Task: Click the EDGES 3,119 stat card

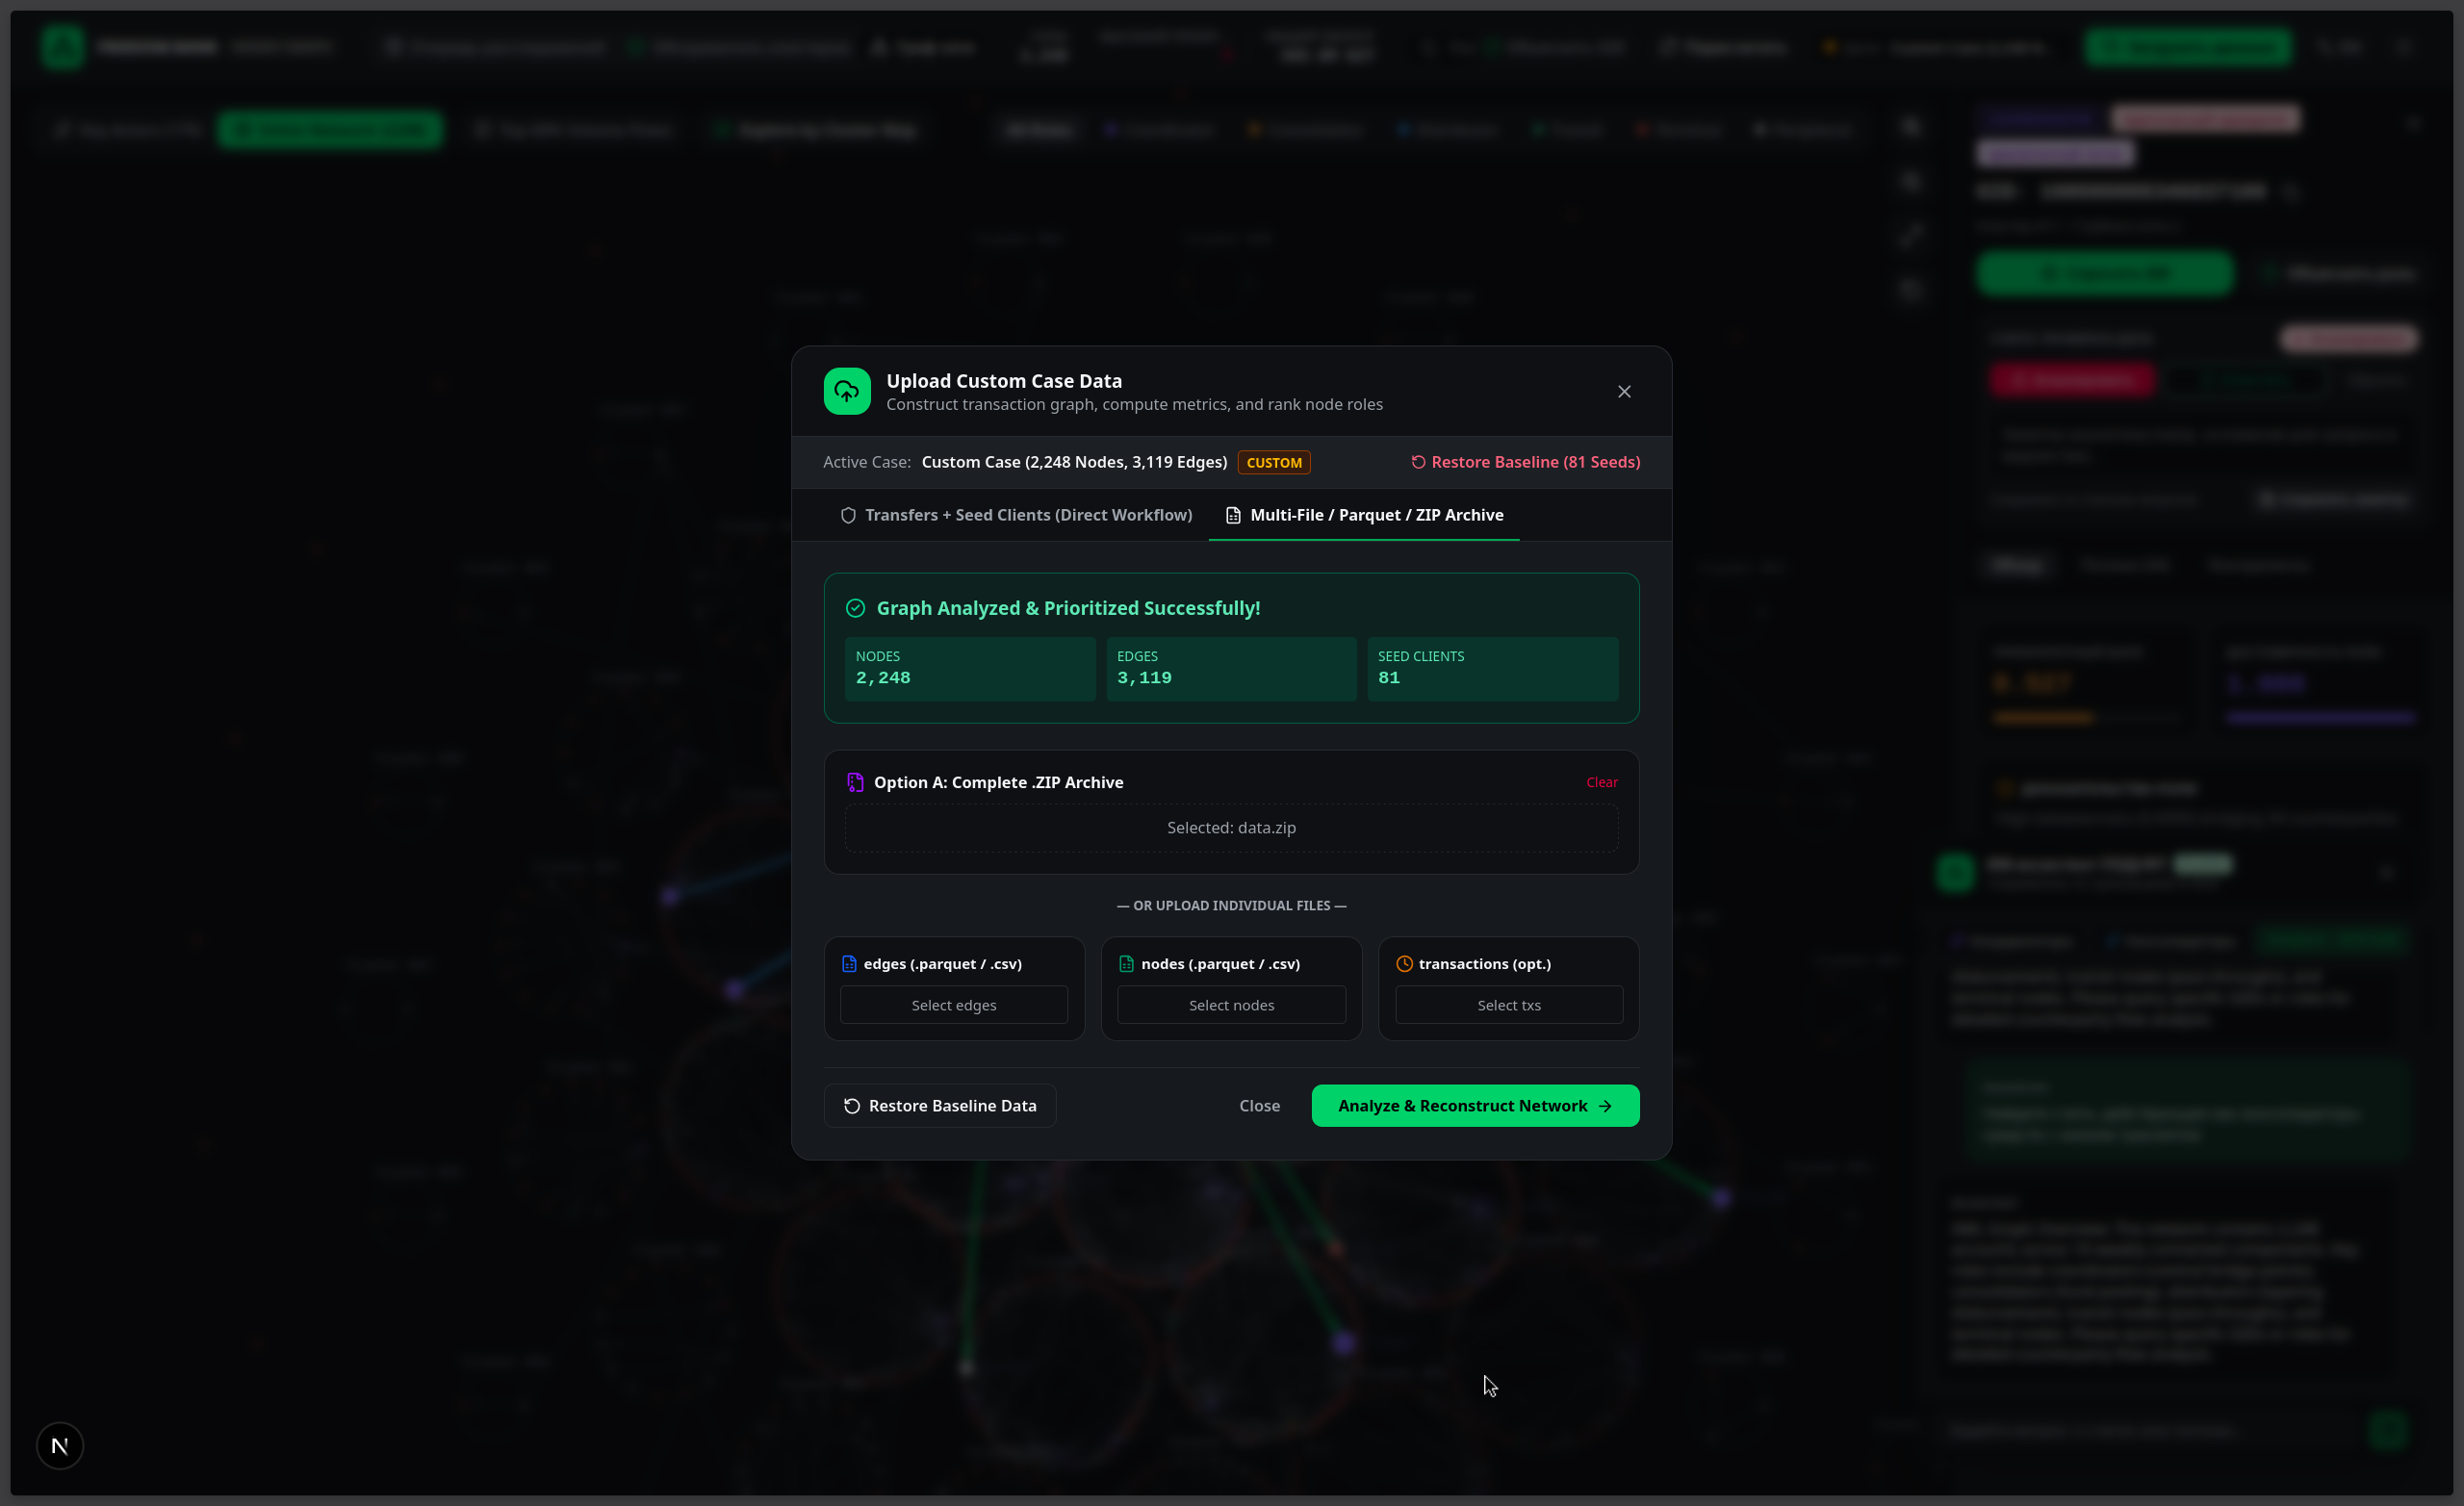Action: click(1231, 668)
